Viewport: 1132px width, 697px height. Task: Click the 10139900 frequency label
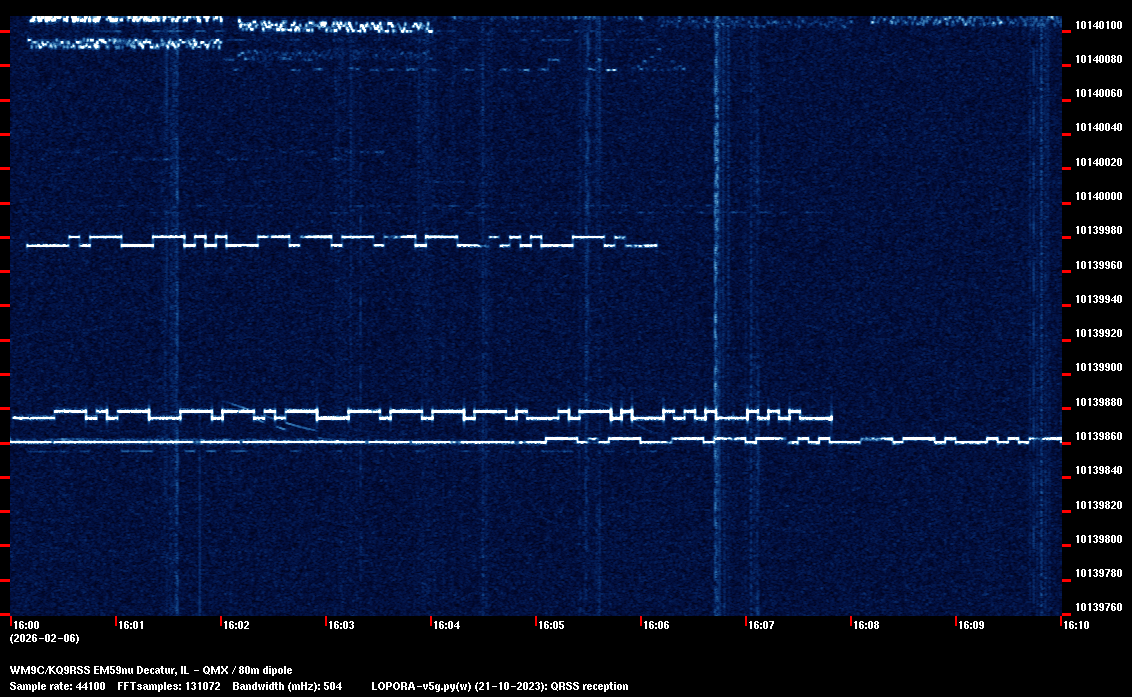[x=1097, y=368]
